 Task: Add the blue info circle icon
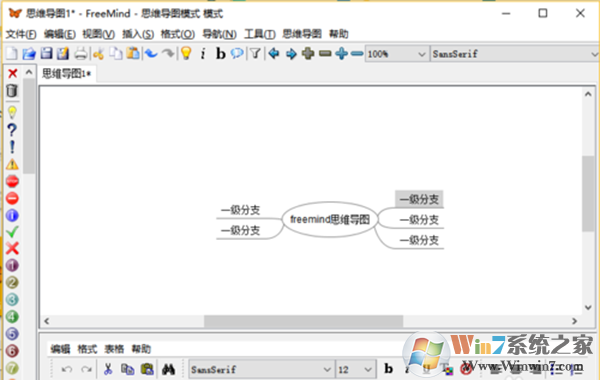point(12,215)
